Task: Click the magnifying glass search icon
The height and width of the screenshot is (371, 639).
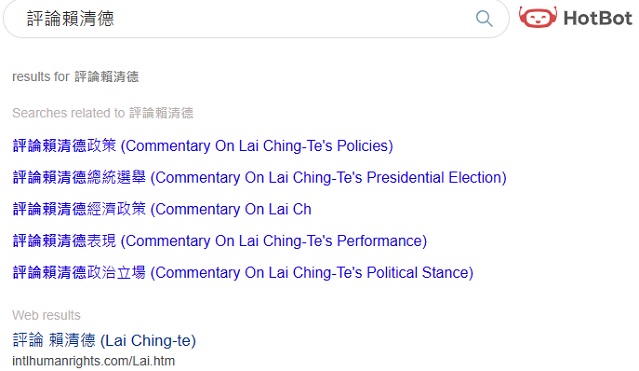Action: click(484, 18)
